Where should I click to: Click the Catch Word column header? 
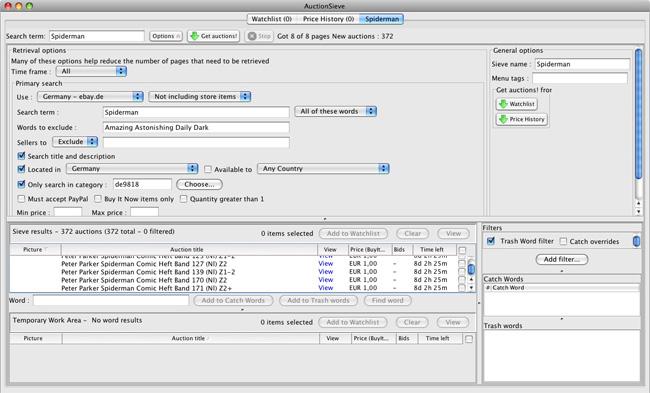pyautogui.click(x=565, y=288)
